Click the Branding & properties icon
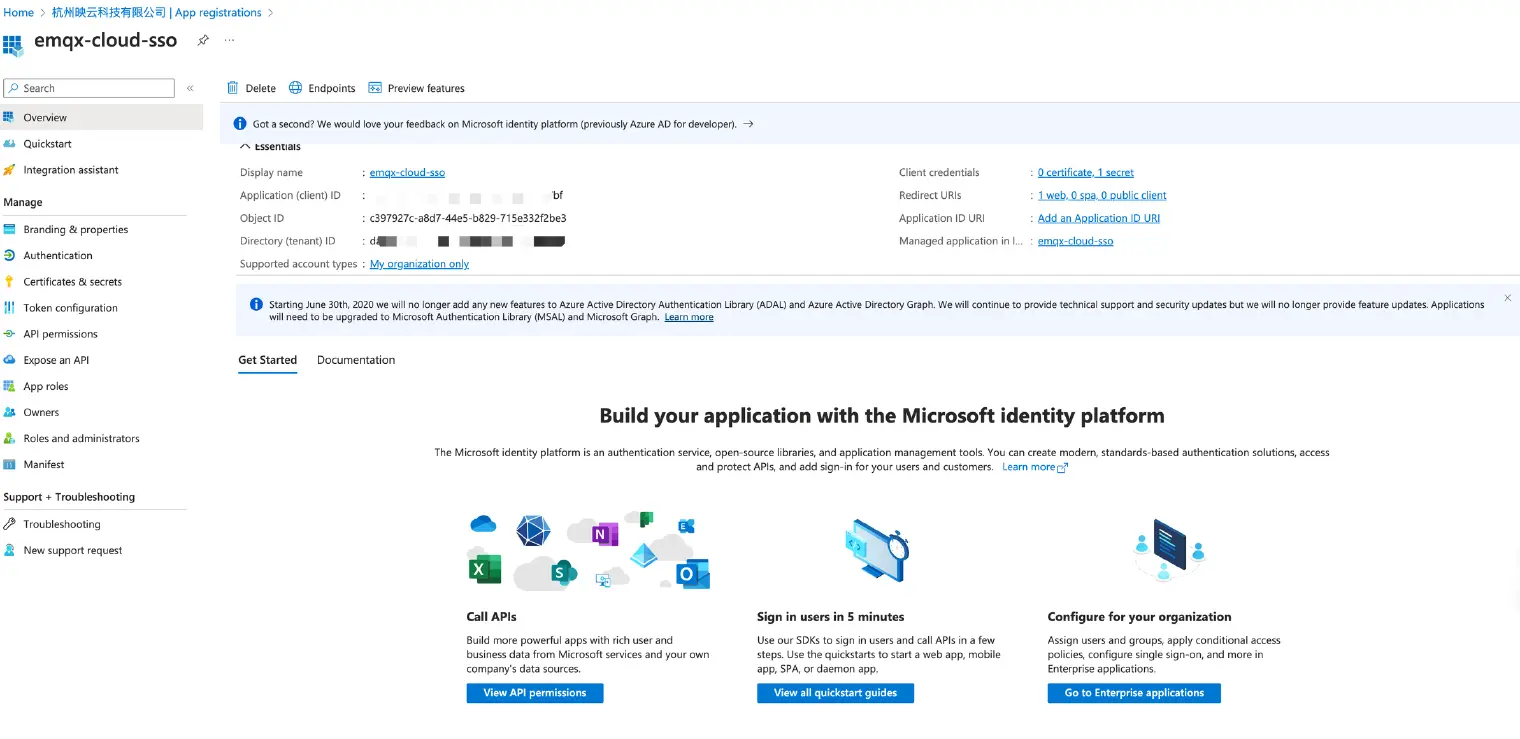 9,229
